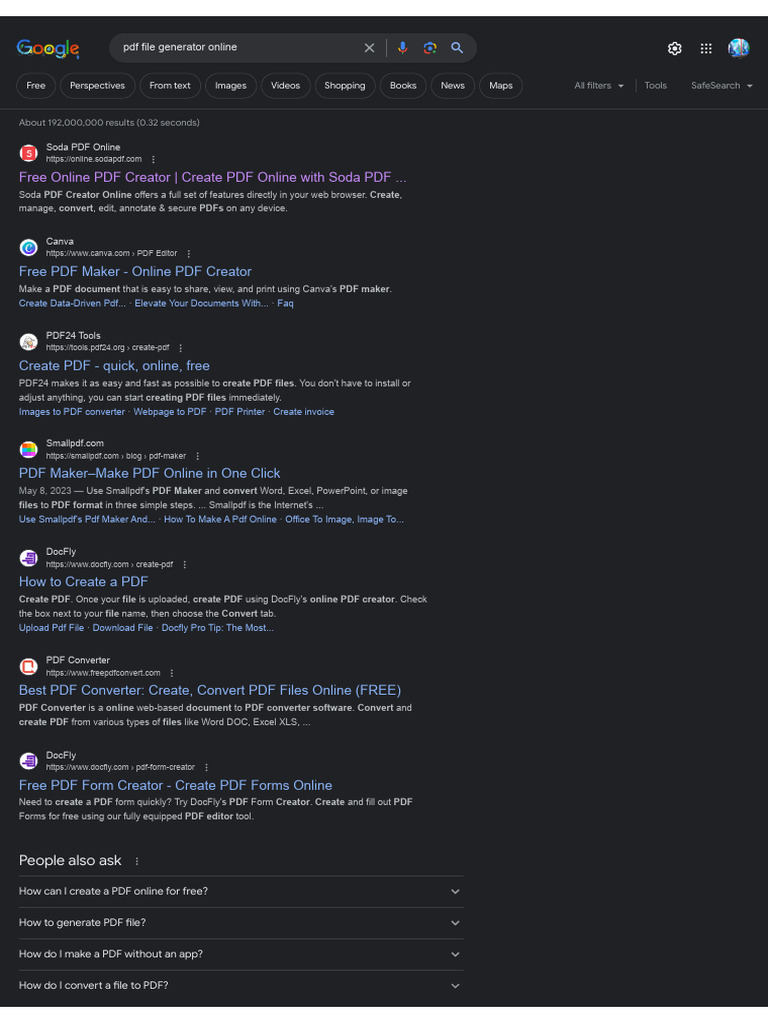Open "Free PDF Maker - Online PDF Creator" link

pos(135,272)
